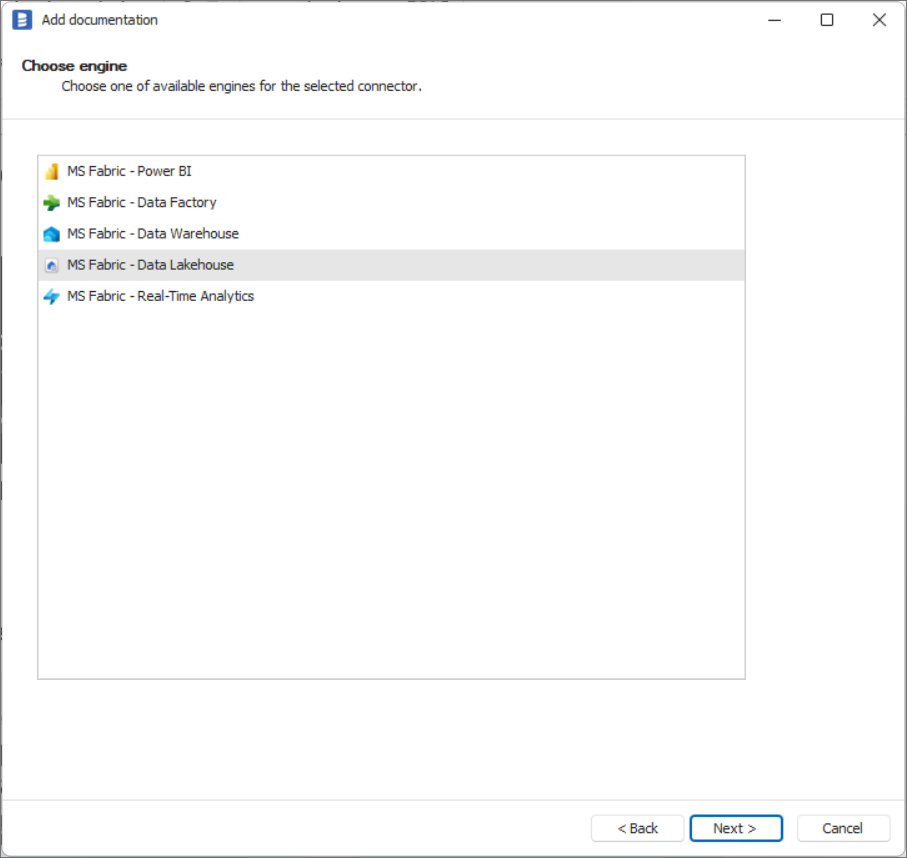The image size is (907, 858).
Task: Click the Data Lakehouse icon
Action: click(51, 265)
